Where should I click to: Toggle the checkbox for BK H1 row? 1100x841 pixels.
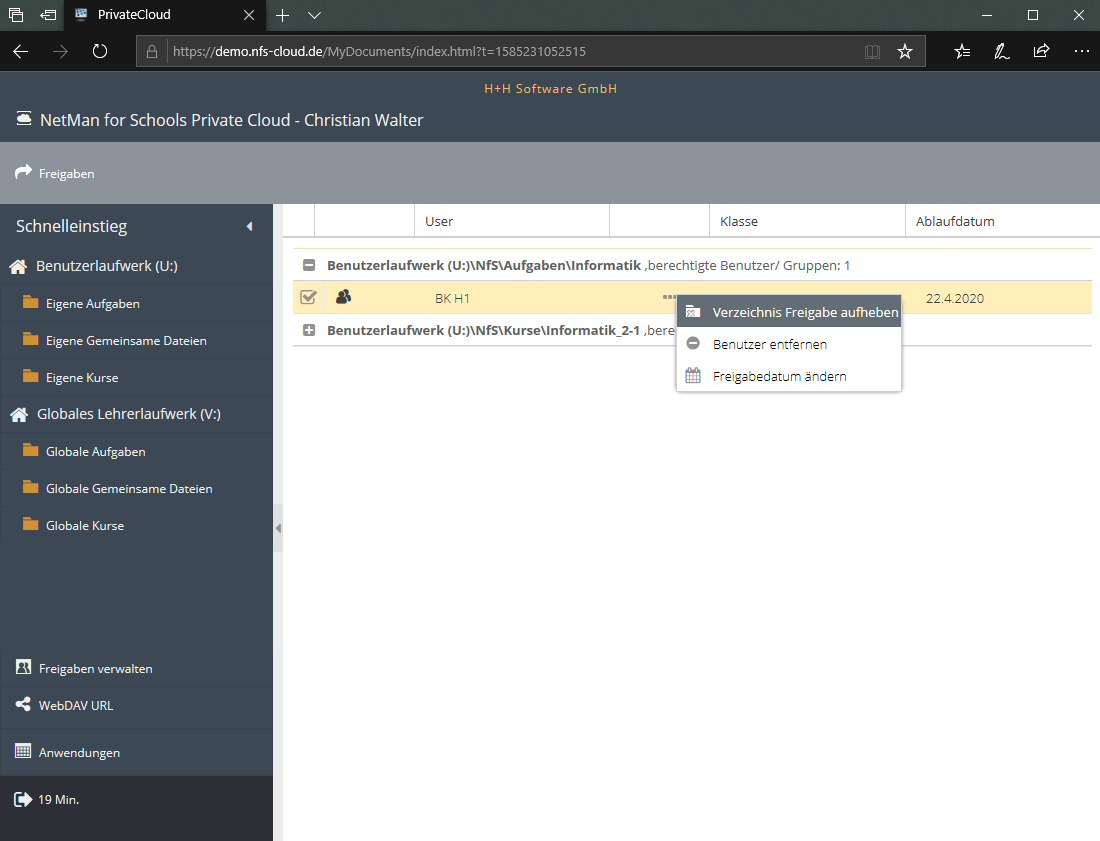pos(308,297)
